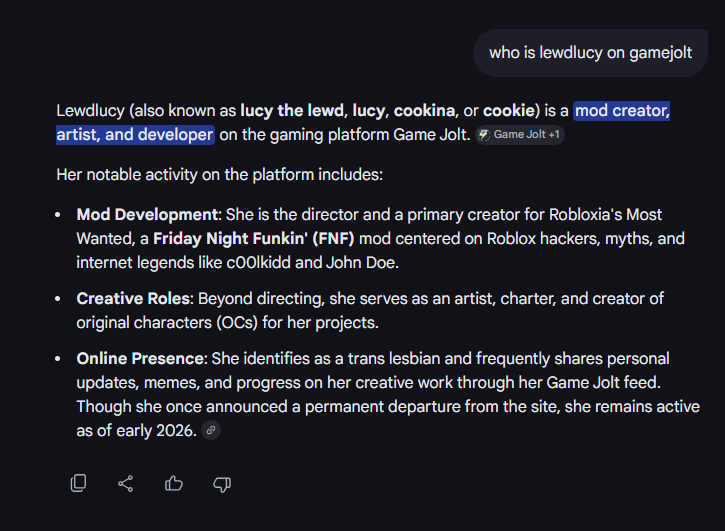Copy the response with the copy icon

(x=78, y=483)
